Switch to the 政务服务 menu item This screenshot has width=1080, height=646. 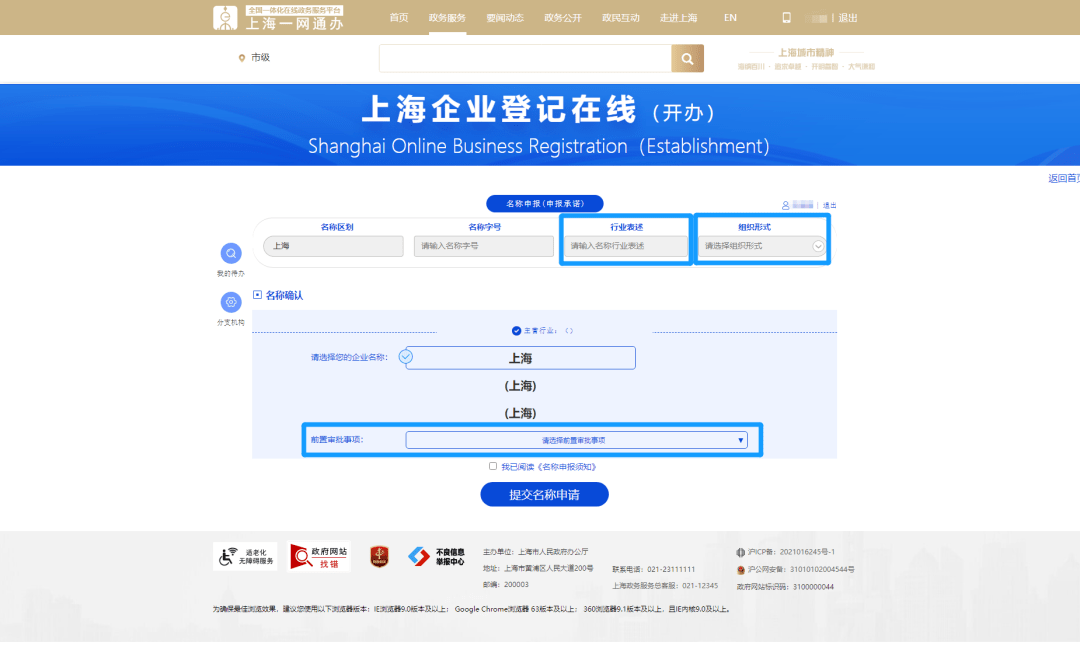tap(447, 17)
